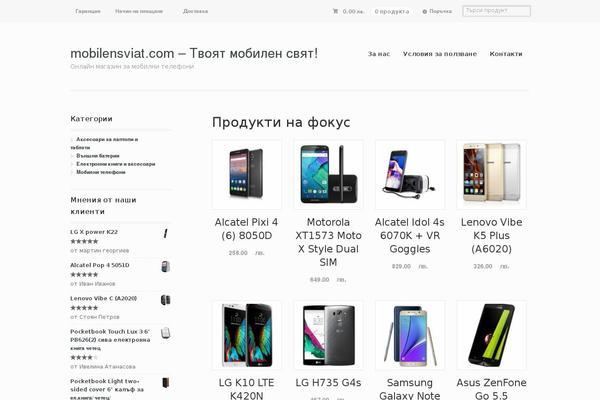Open the Samsung Galaxy Note product image

(x=410, y=335)
